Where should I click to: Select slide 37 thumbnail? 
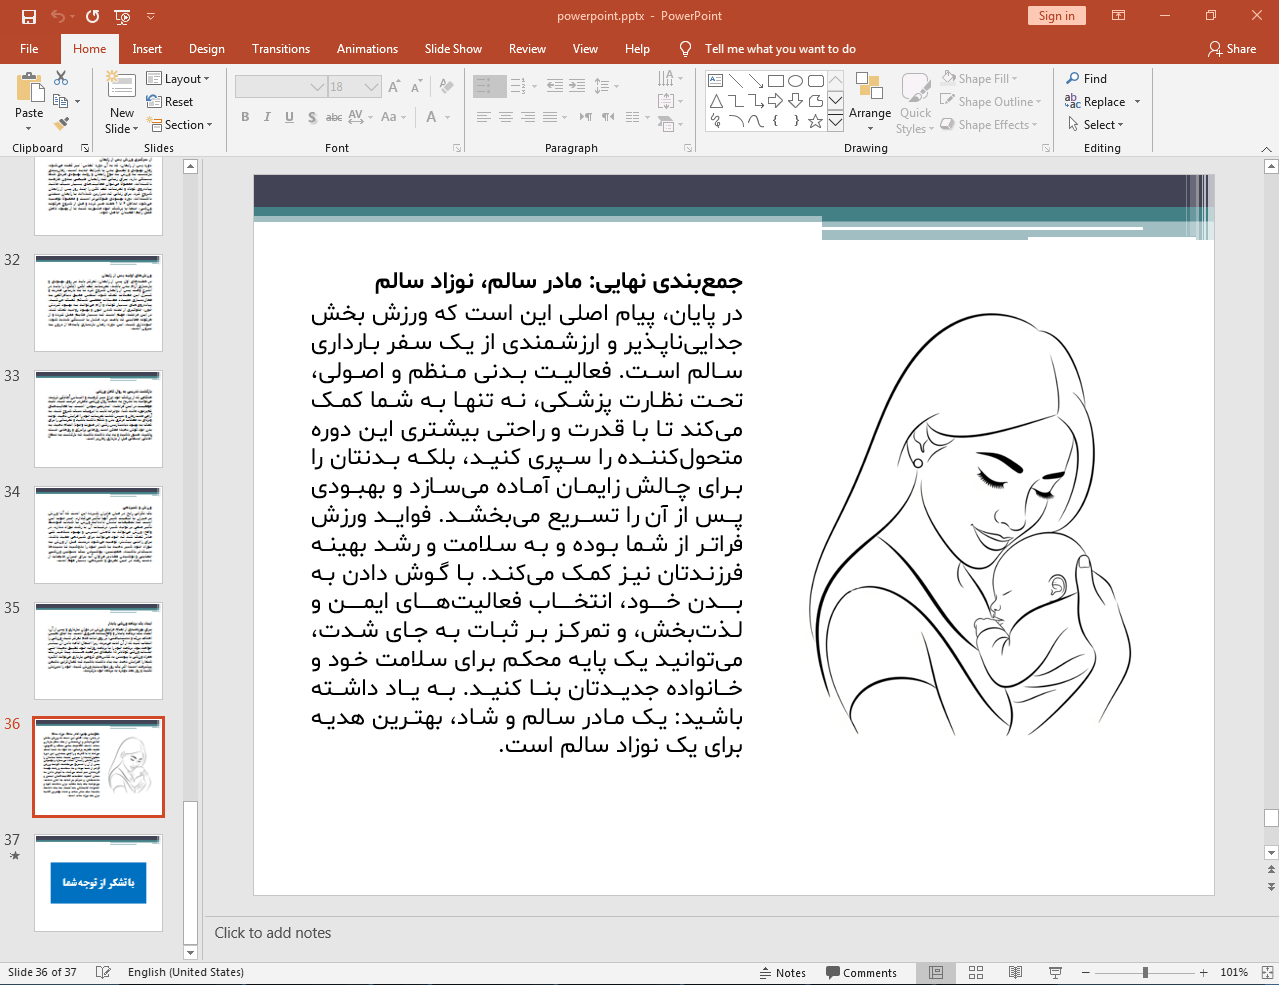(98, 883)
